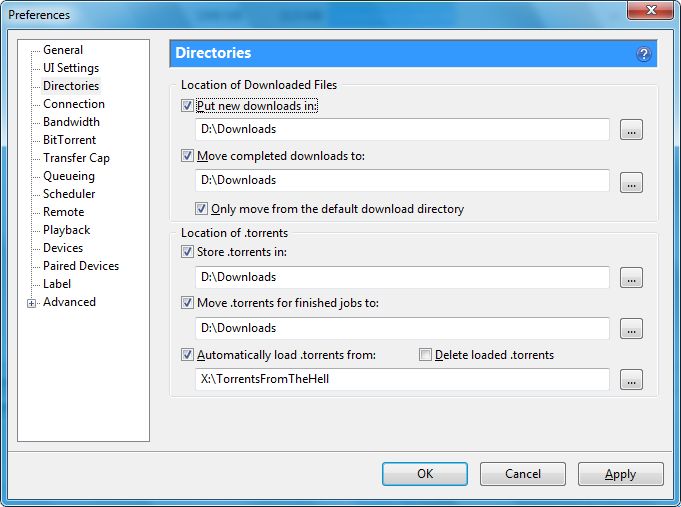The image size is (681, 507).
Task: Browse folder for Put new downloads in
Action: click(631, 130)
